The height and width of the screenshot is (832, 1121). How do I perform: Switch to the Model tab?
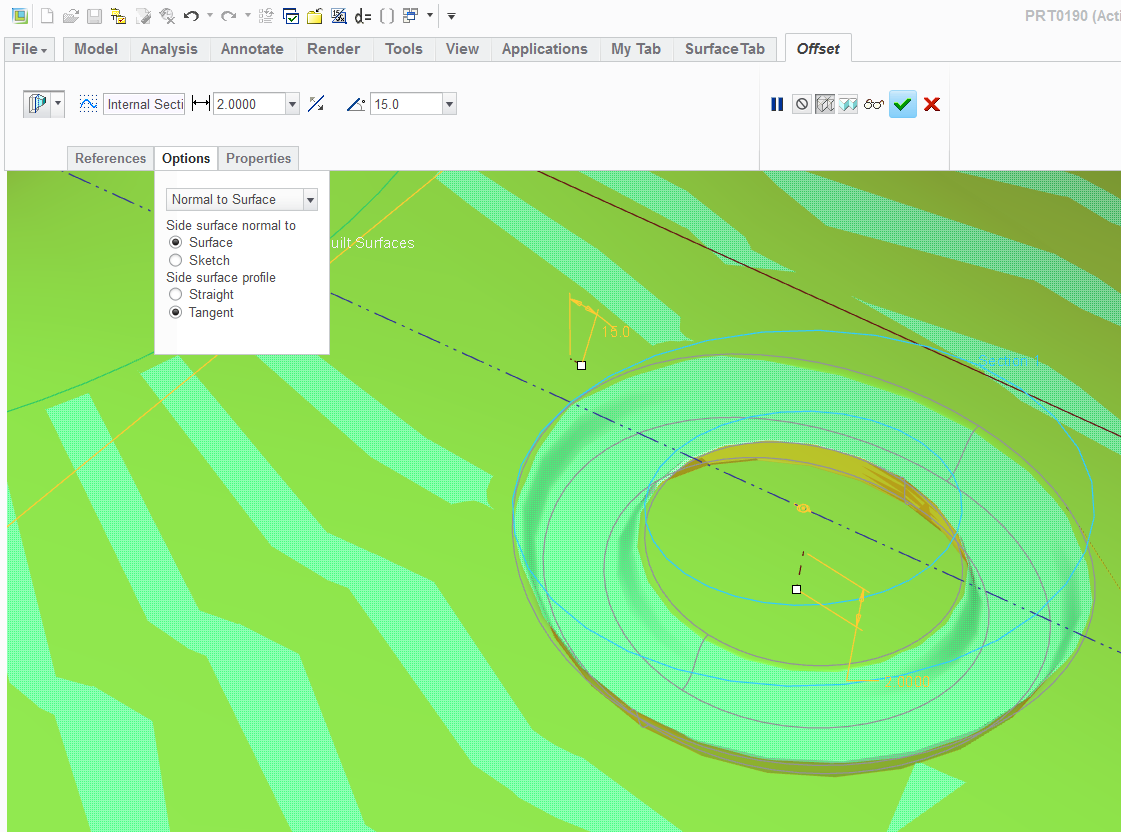click(x=96, y=49)
